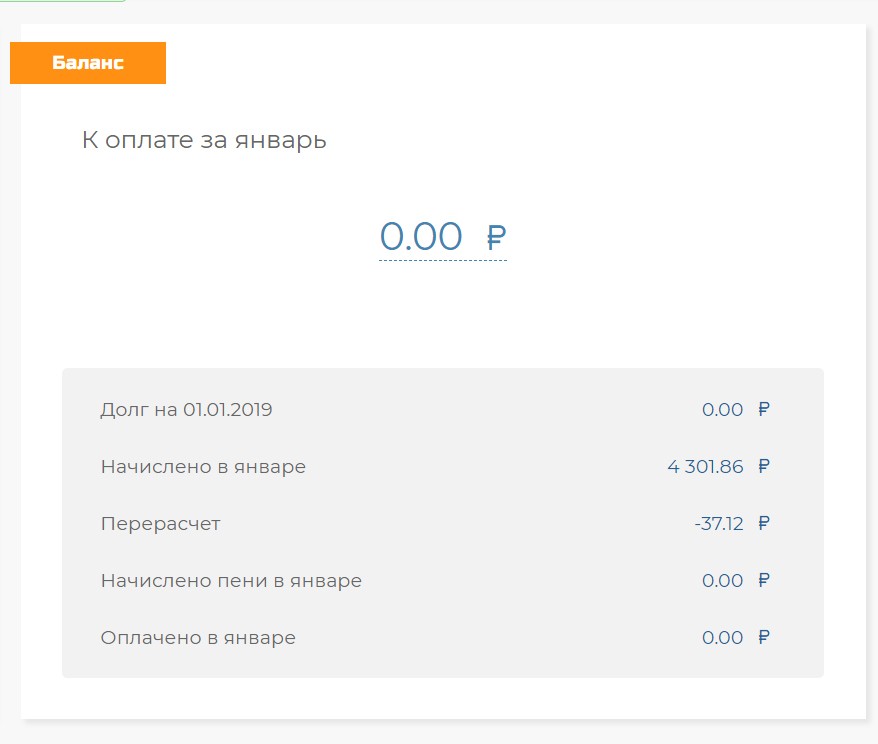Click the 0.00 value for Долг на 01.01.2019
The height and width of the screenshot is (744, 878).
722,409
